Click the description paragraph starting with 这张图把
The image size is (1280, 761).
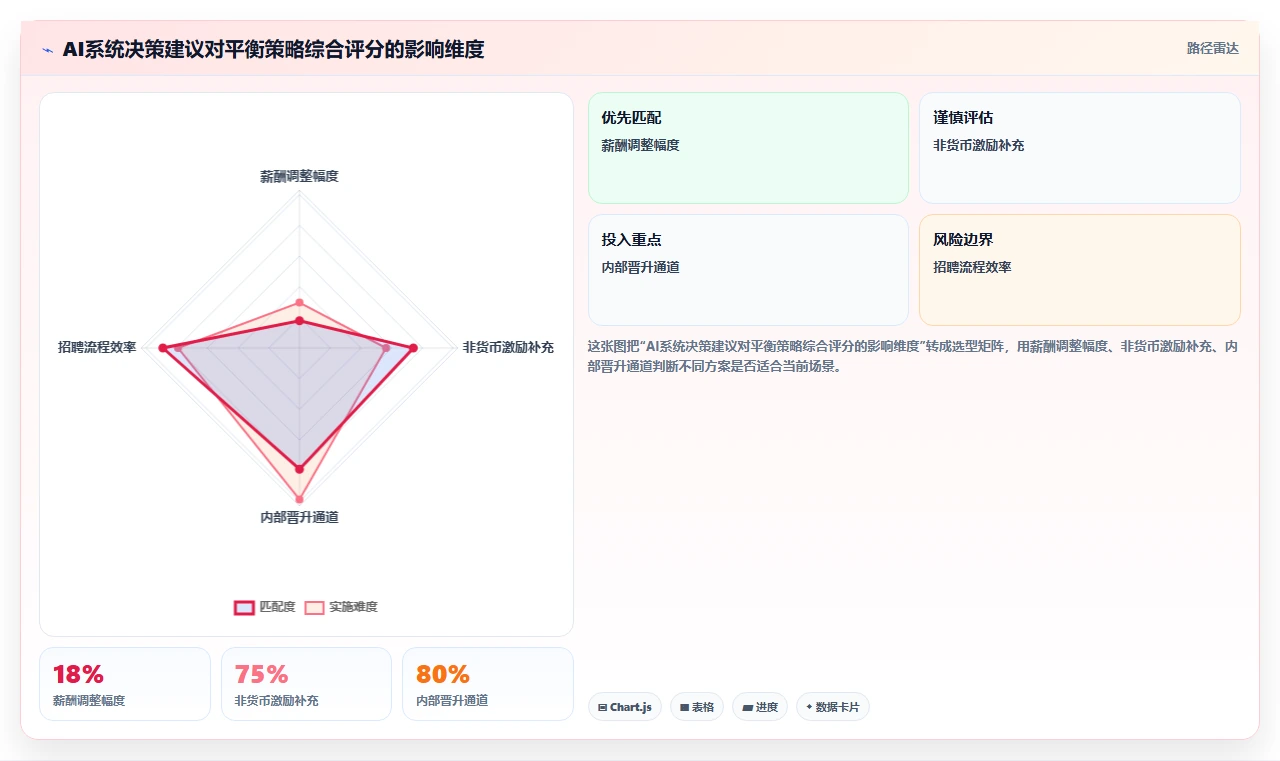(913, 356)
